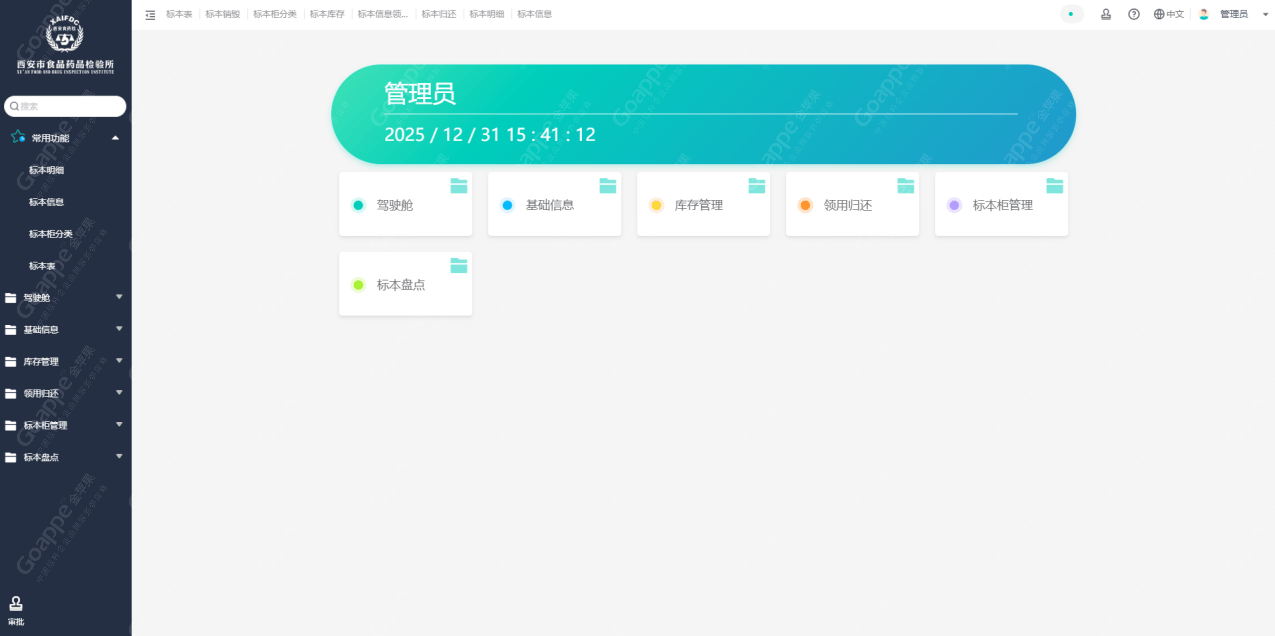Click the sidebar collapse icon in top bar
The image size is (1275, 636).
pos(150,15)
